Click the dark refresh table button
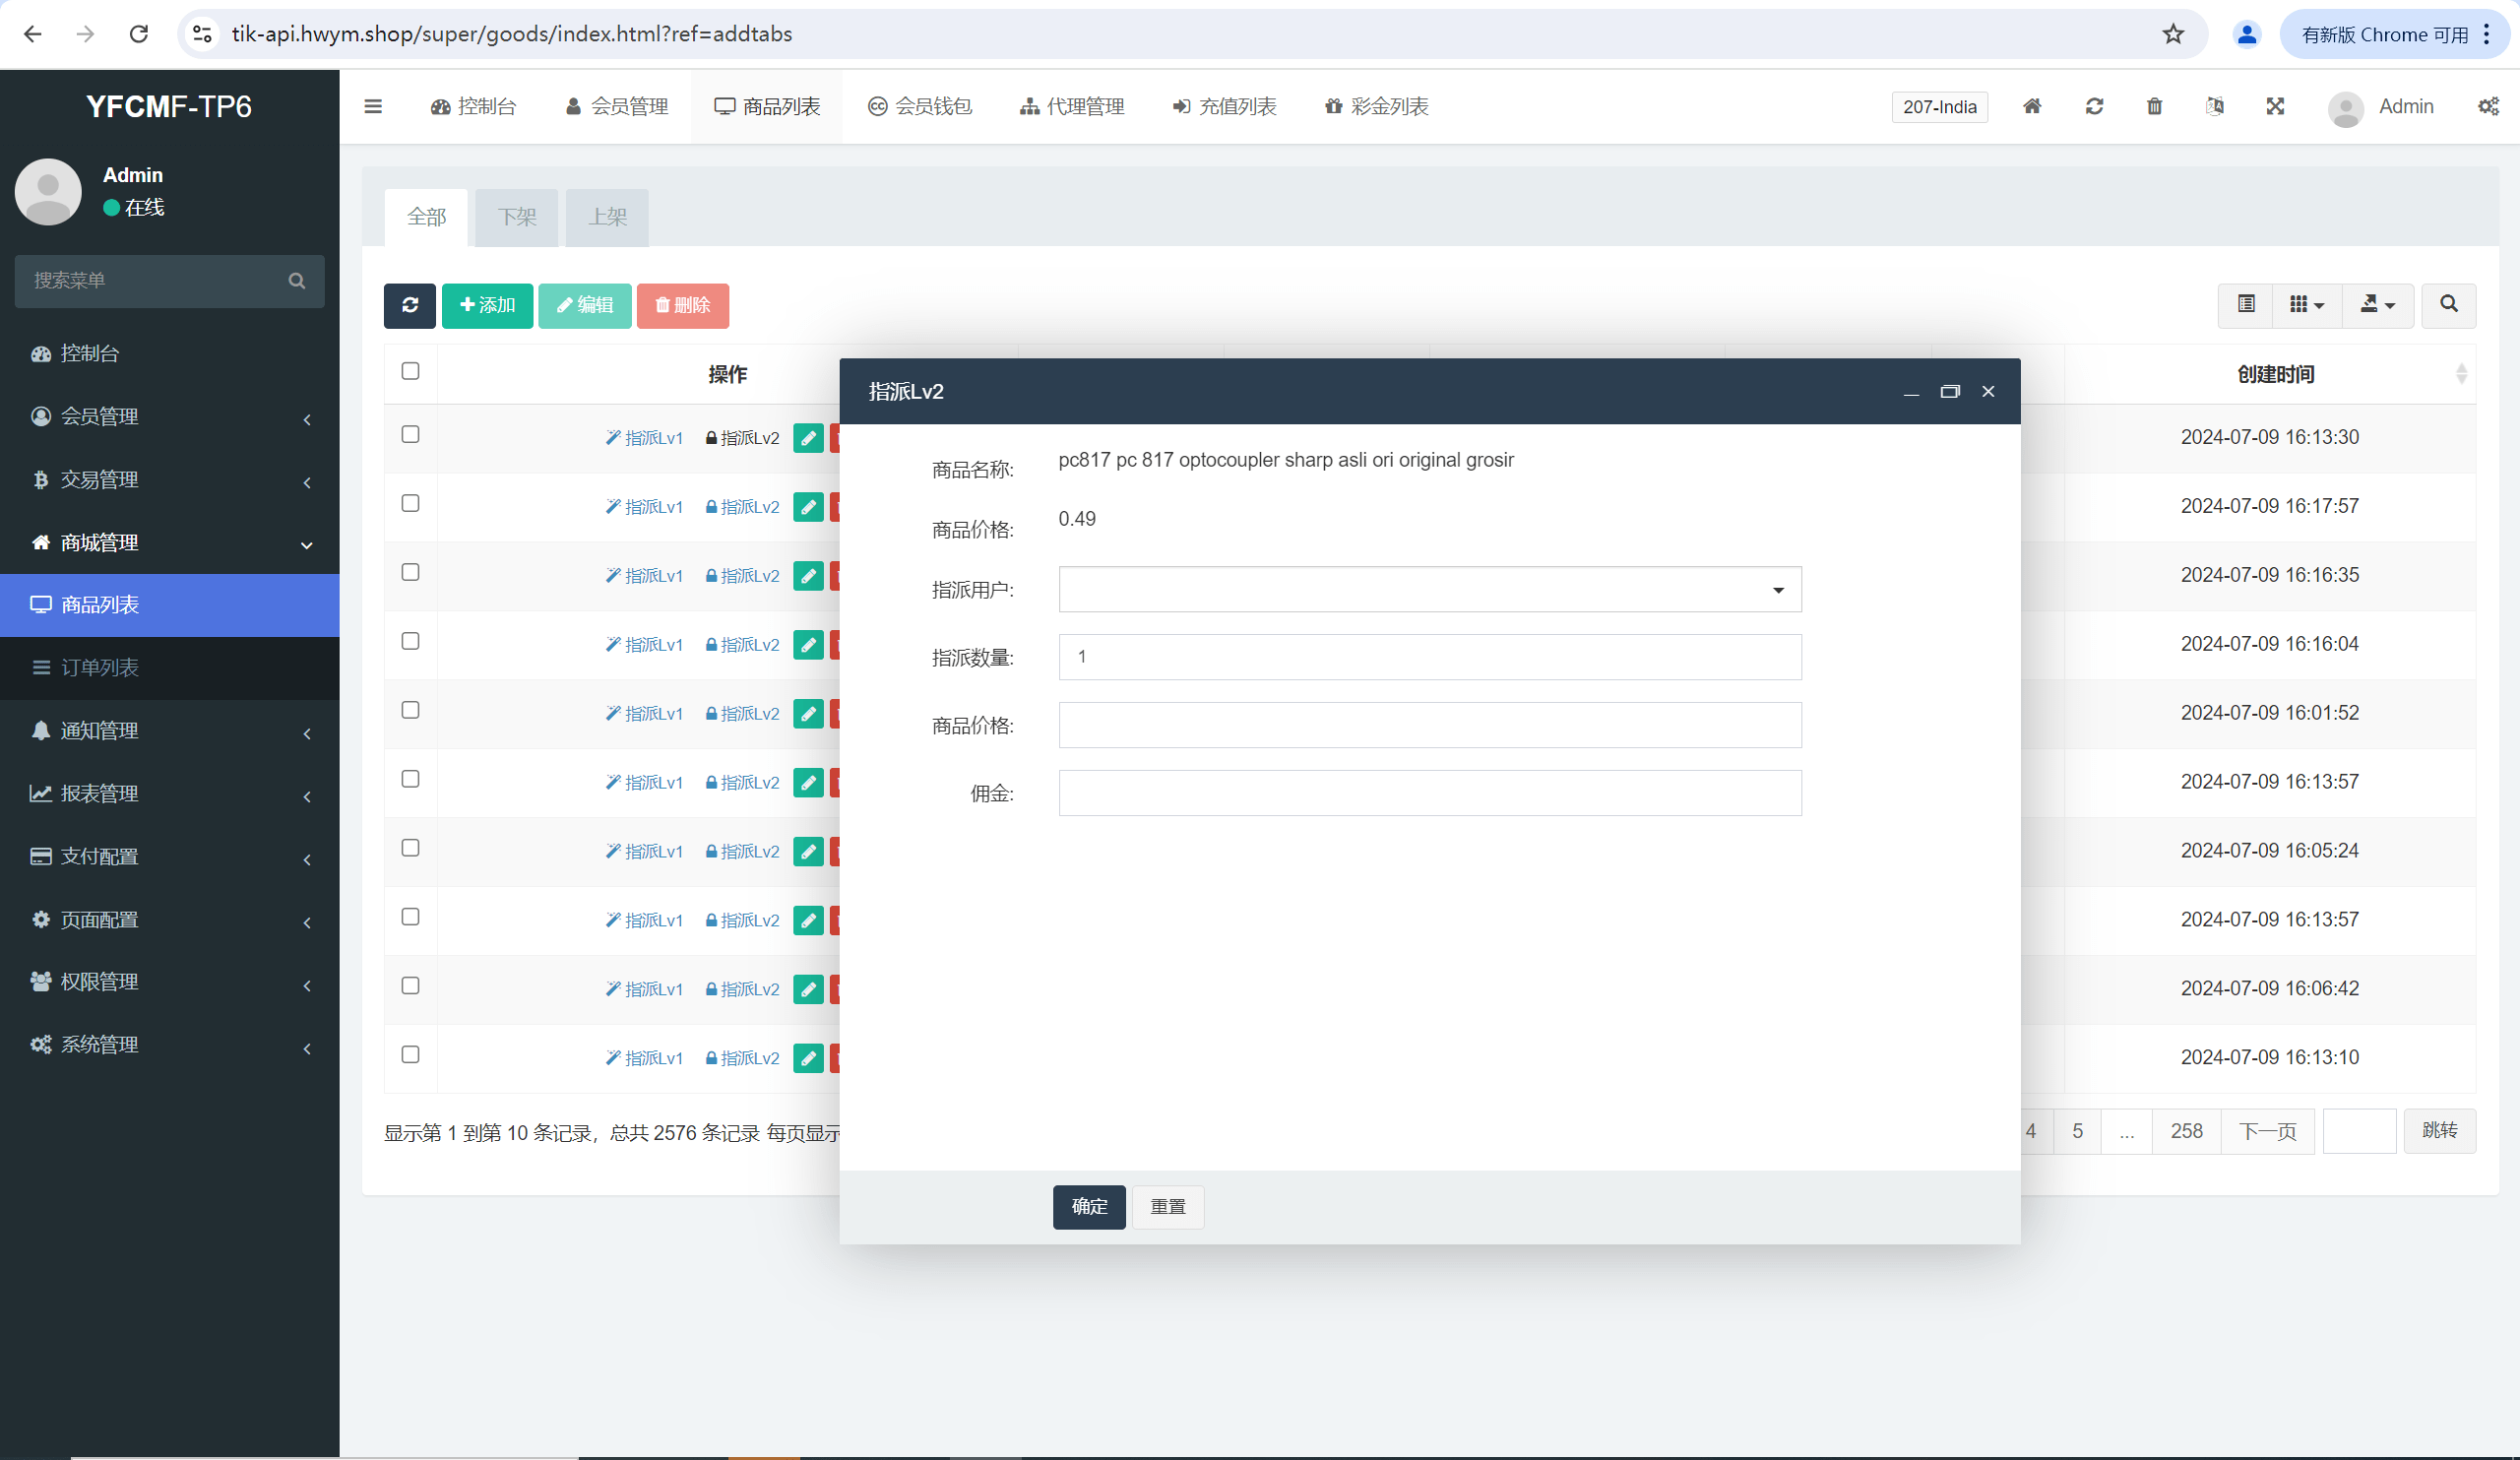The image size is (2520, 1460). pyautogui.click(x=409, y=305)
